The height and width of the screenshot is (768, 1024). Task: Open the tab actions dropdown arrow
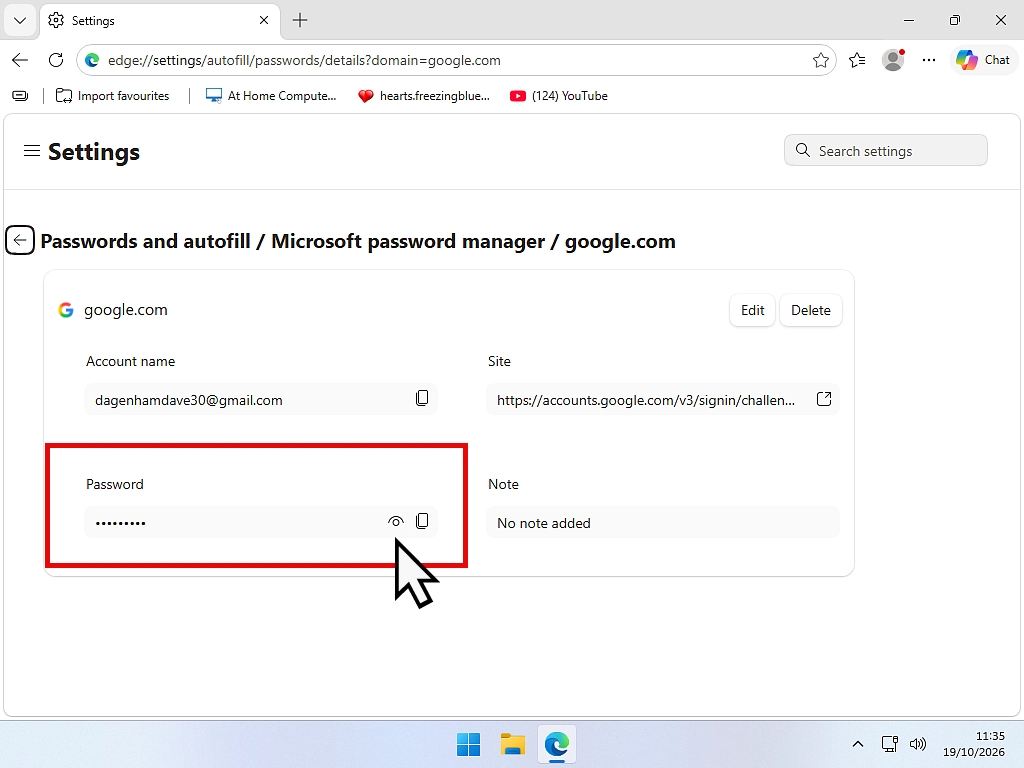[20, 20]
